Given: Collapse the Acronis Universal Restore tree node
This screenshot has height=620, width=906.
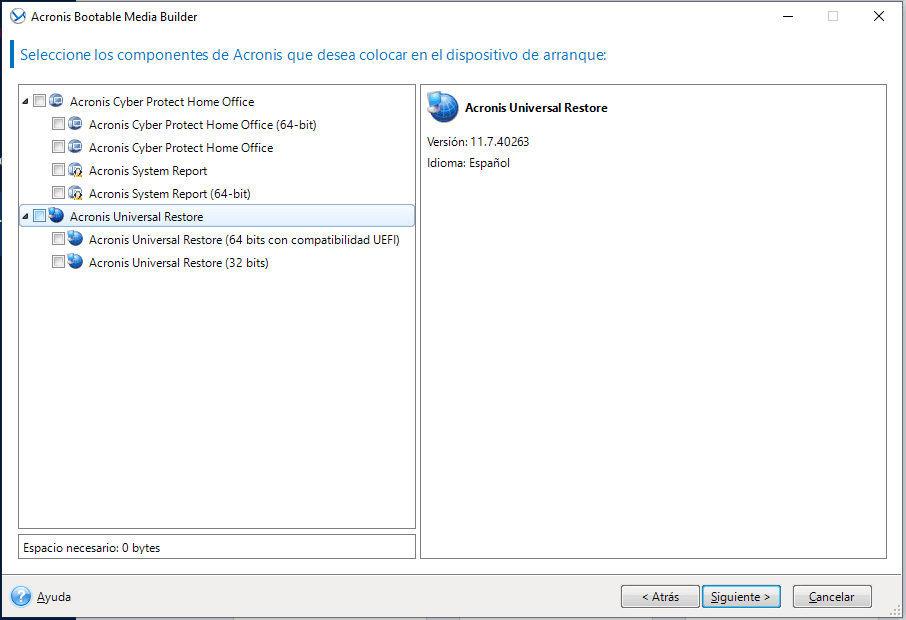Looking at the screenshot, I should pyautogui.click(x=25, y=217).
